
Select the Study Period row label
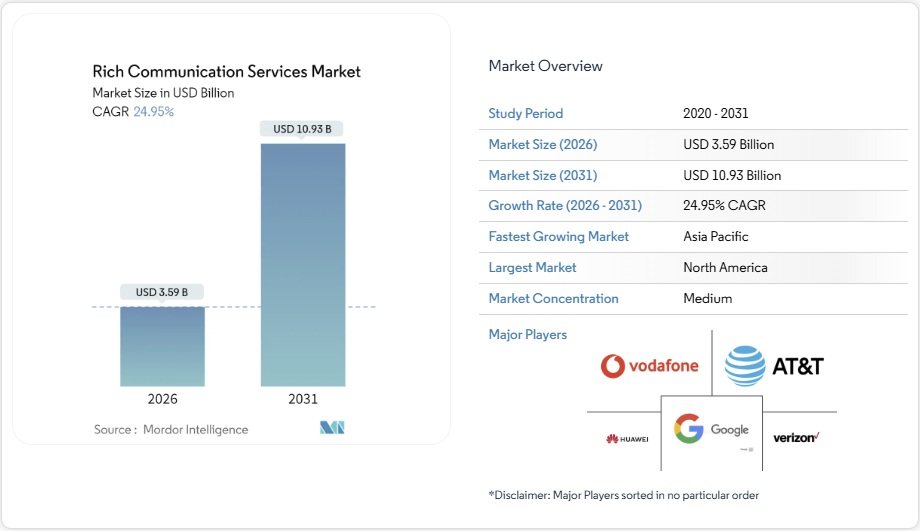tap(525, 114)
